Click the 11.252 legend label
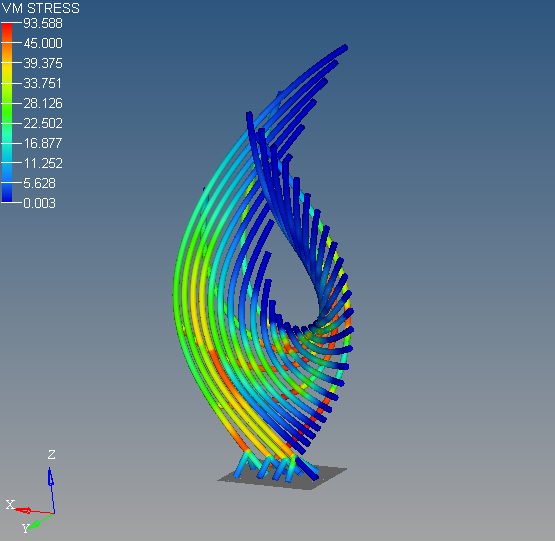The width and height of the screenshot is (555, 541). pyautogui.click(x=43, y=163)
